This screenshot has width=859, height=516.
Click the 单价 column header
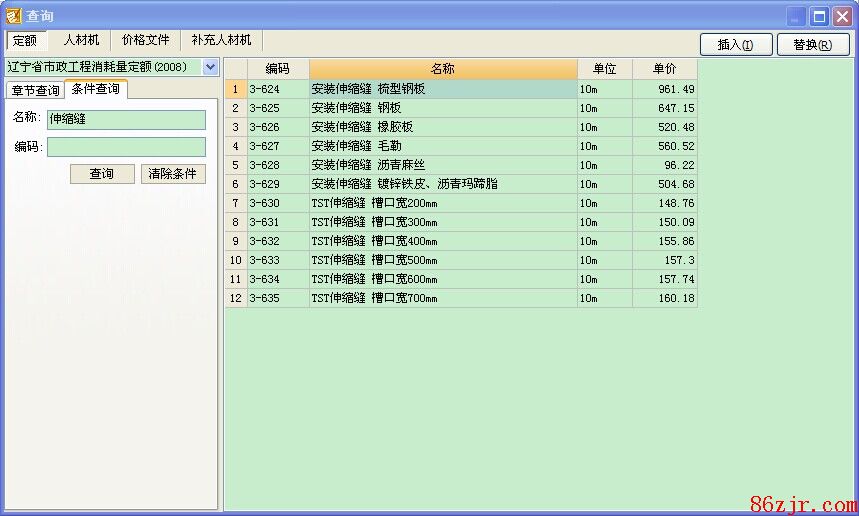coord(664,69)
